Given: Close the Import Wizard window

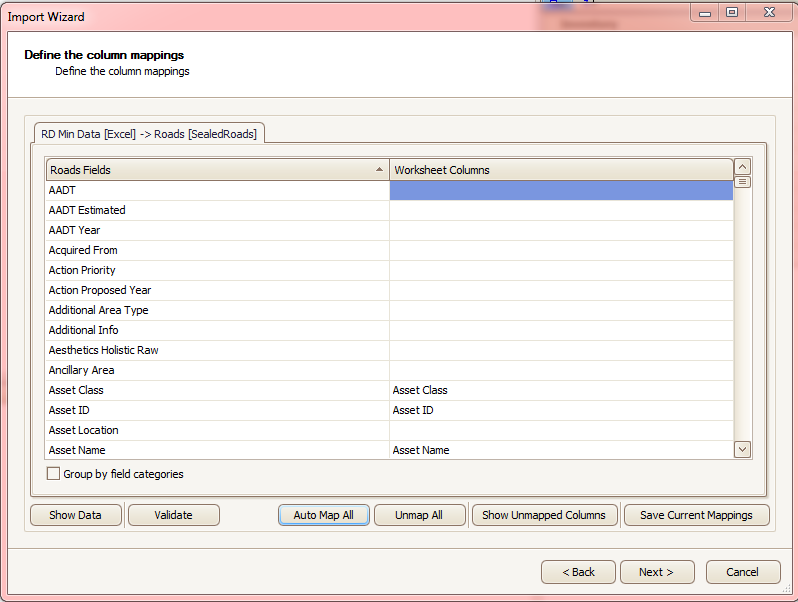Looking at the screenshot, I should tap(769, 13).
